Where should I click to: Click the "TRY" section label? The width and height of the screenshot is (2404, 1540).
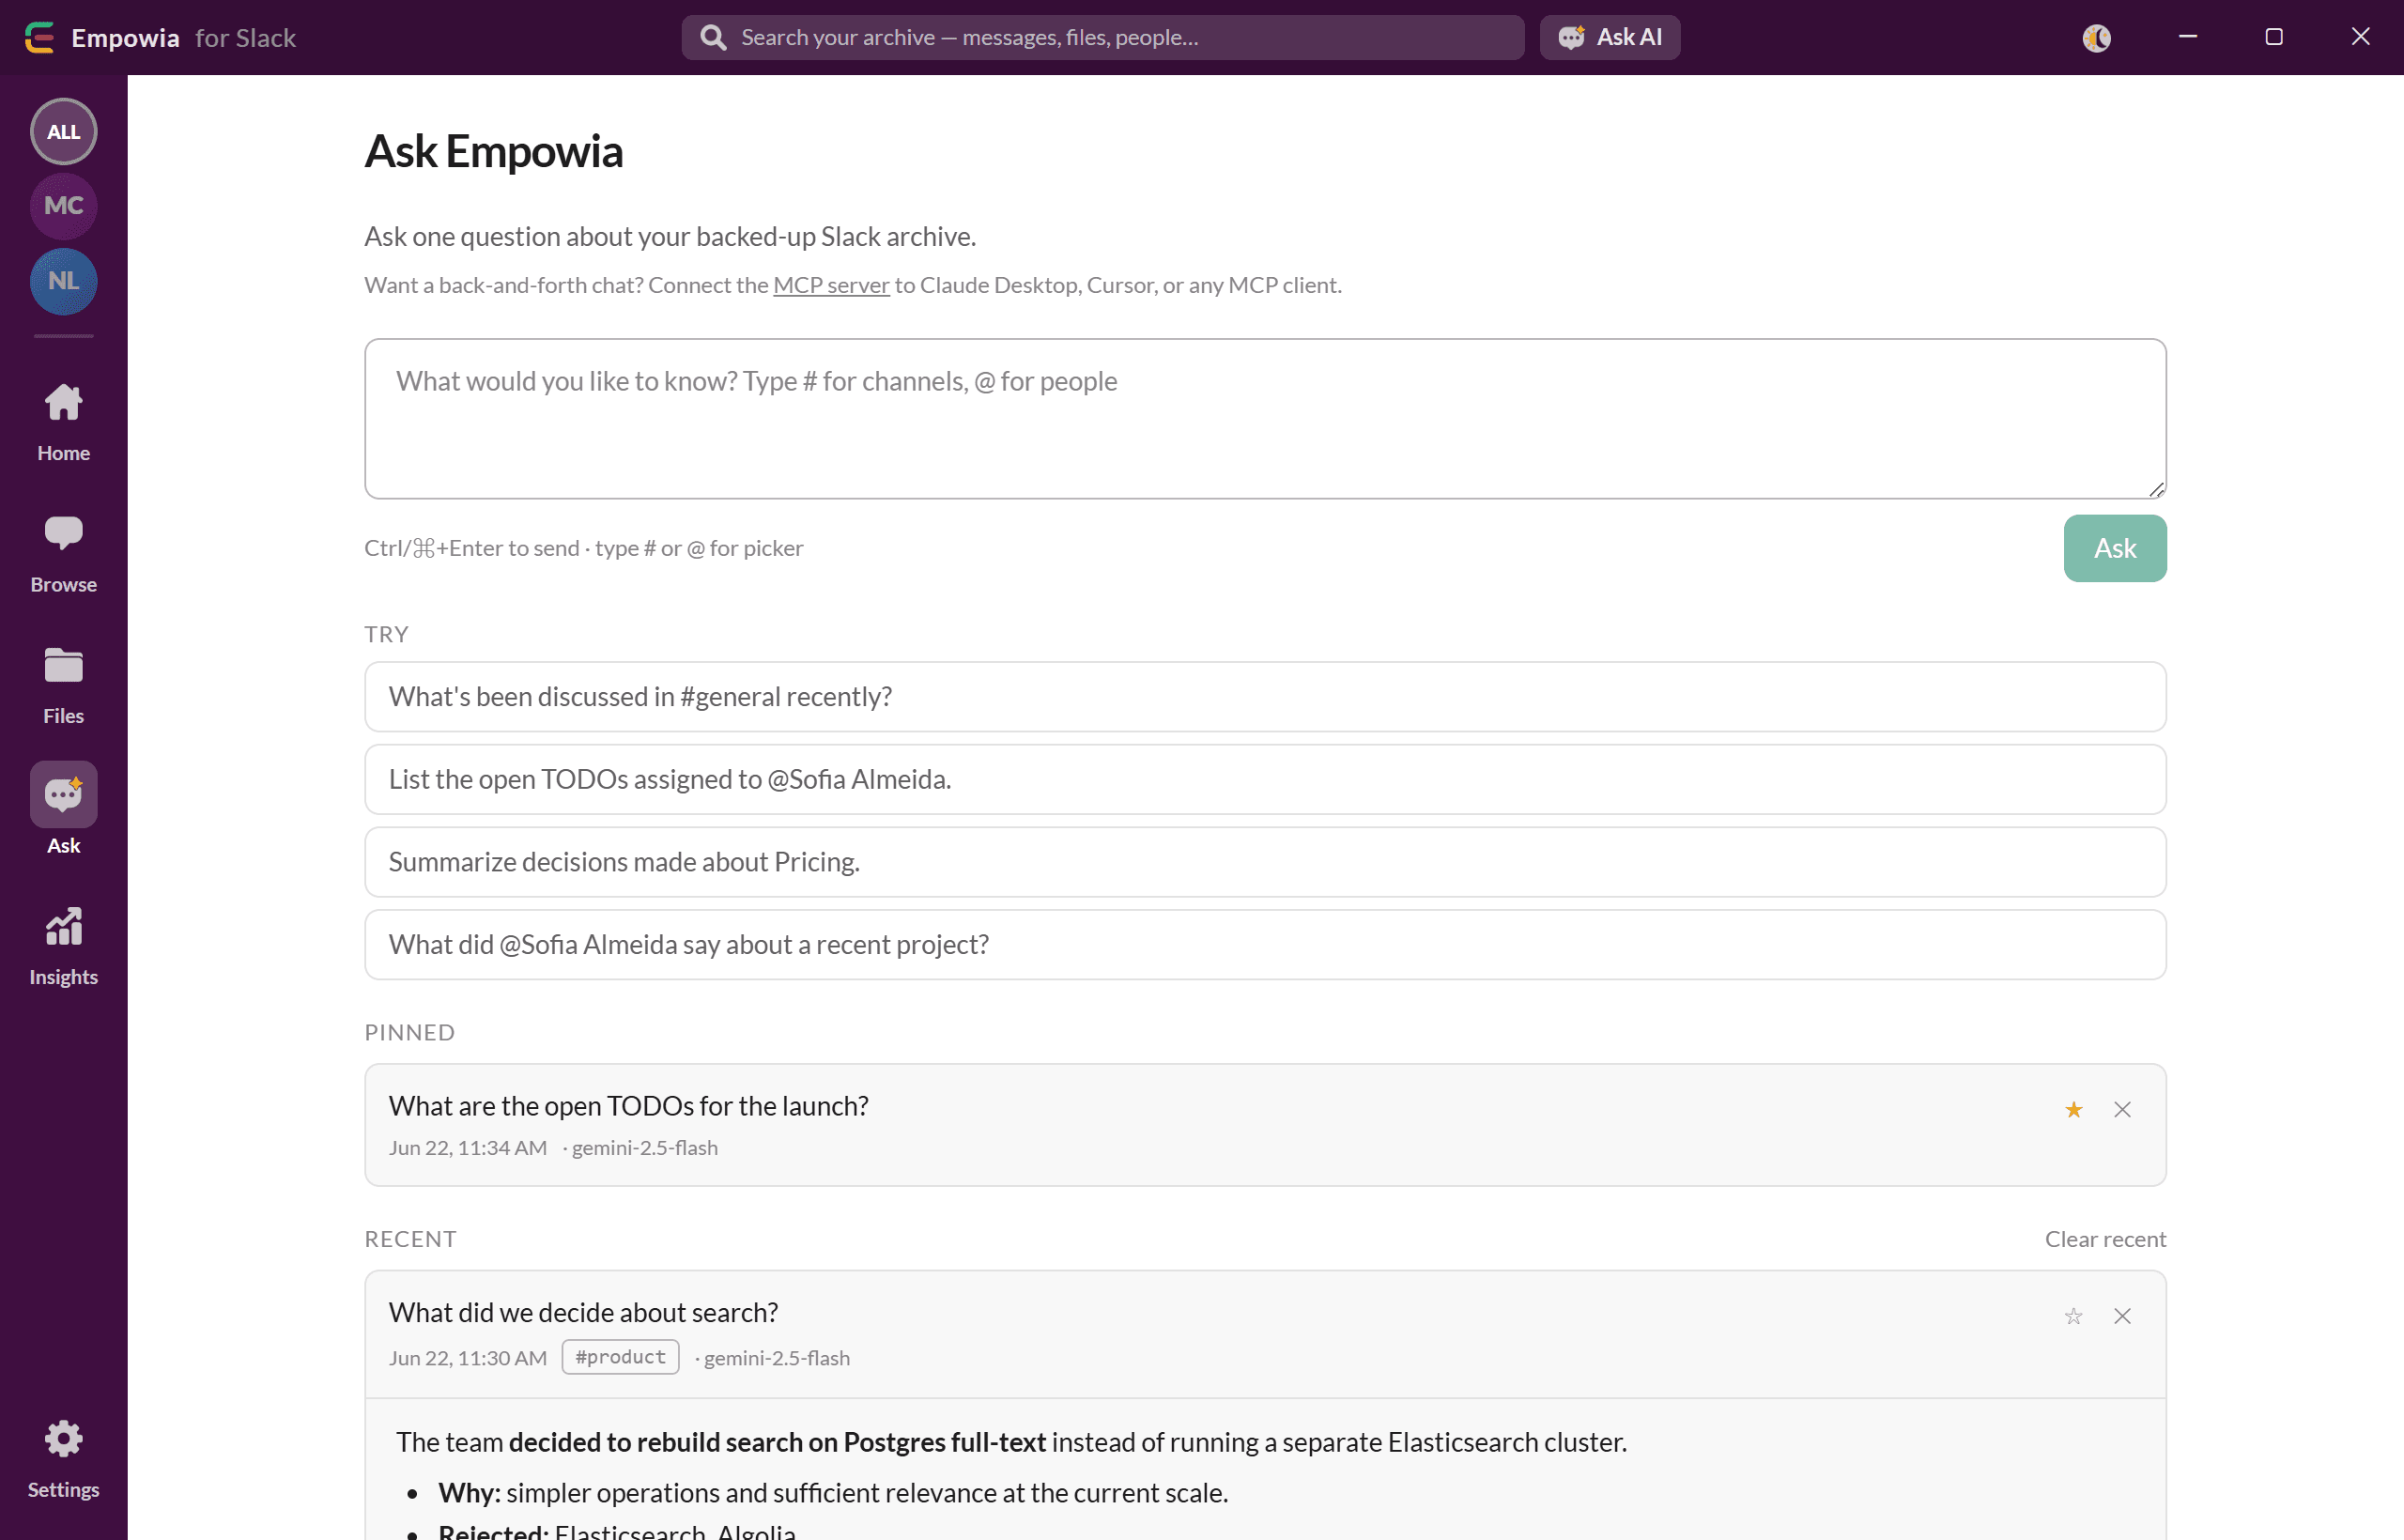[x=387, y=634]
